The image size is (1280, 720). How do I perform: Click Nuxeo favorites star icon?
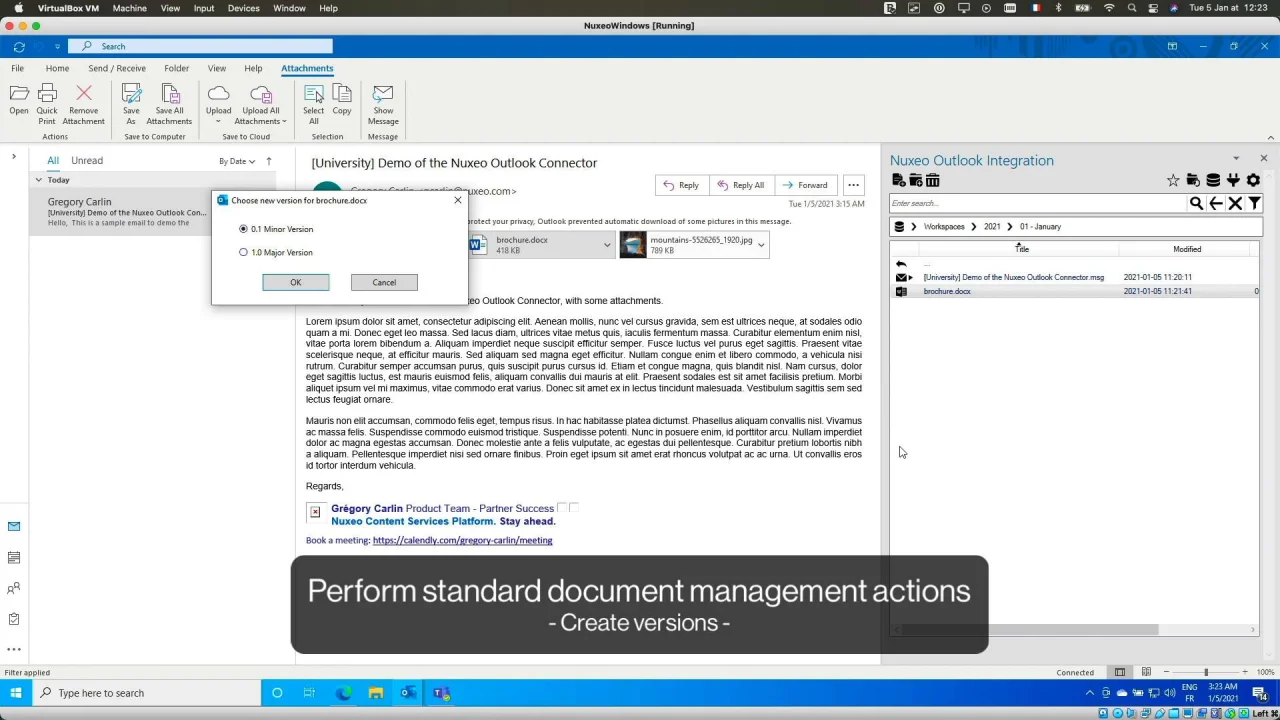click(1173, 180)
